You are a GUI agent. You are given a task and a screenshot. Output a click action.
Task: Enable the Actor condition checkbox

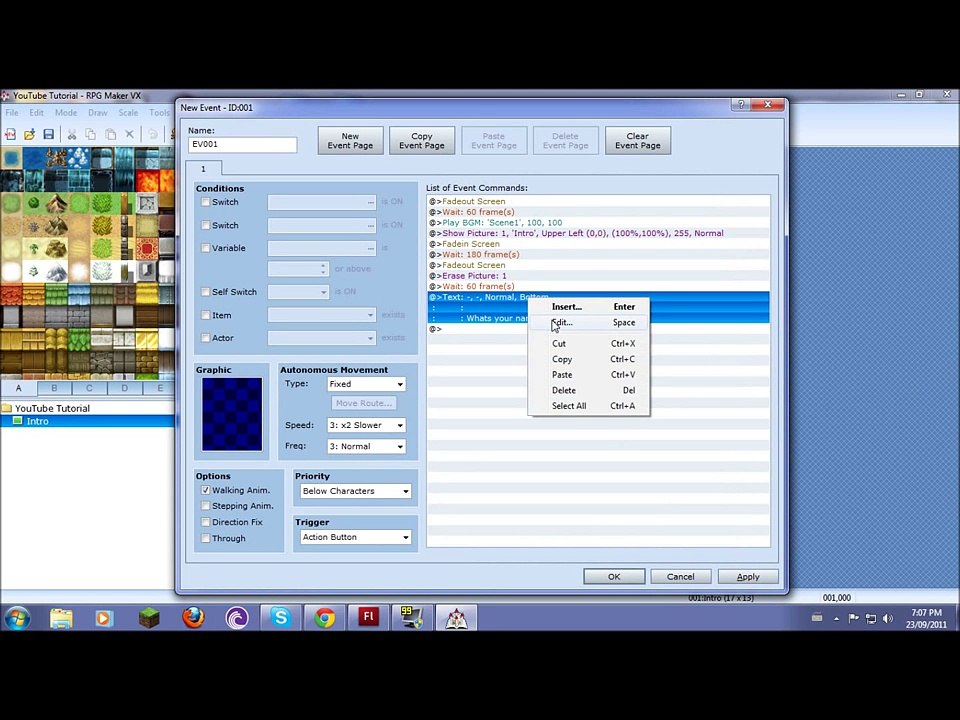click(206, 338)
